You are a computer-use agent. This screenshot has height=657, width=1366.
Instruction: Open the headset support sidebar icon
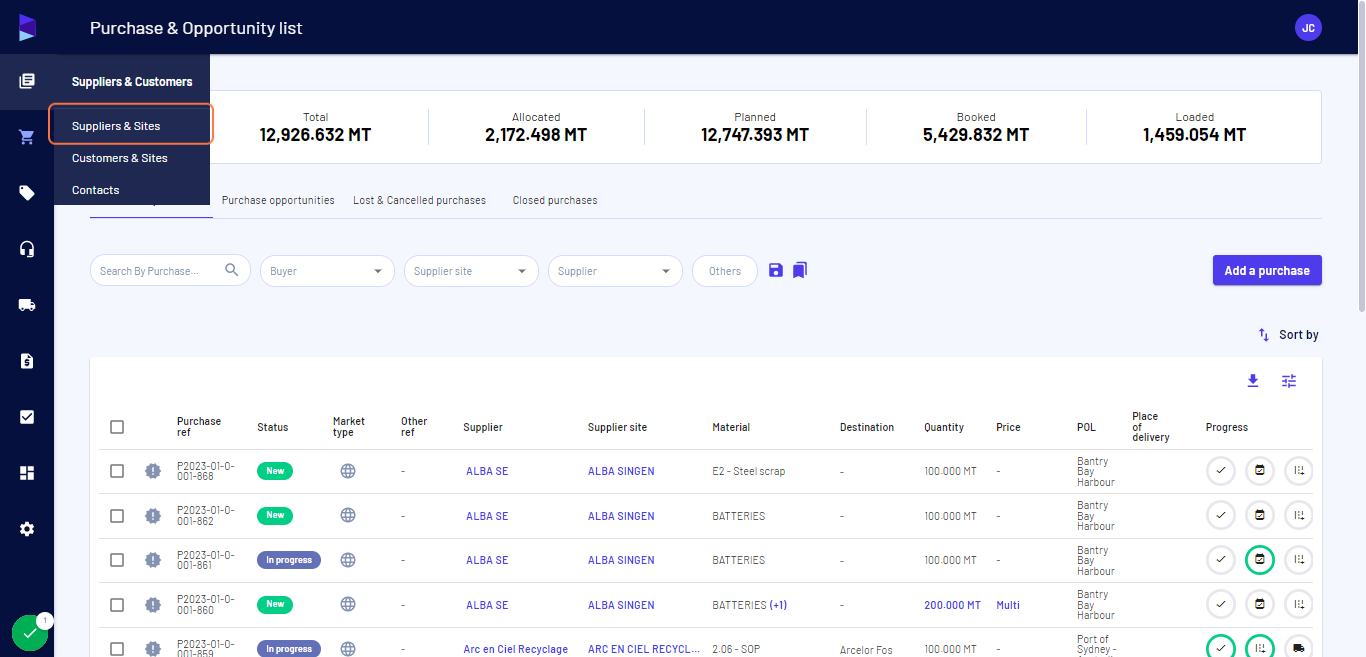(x=27, y=249)
